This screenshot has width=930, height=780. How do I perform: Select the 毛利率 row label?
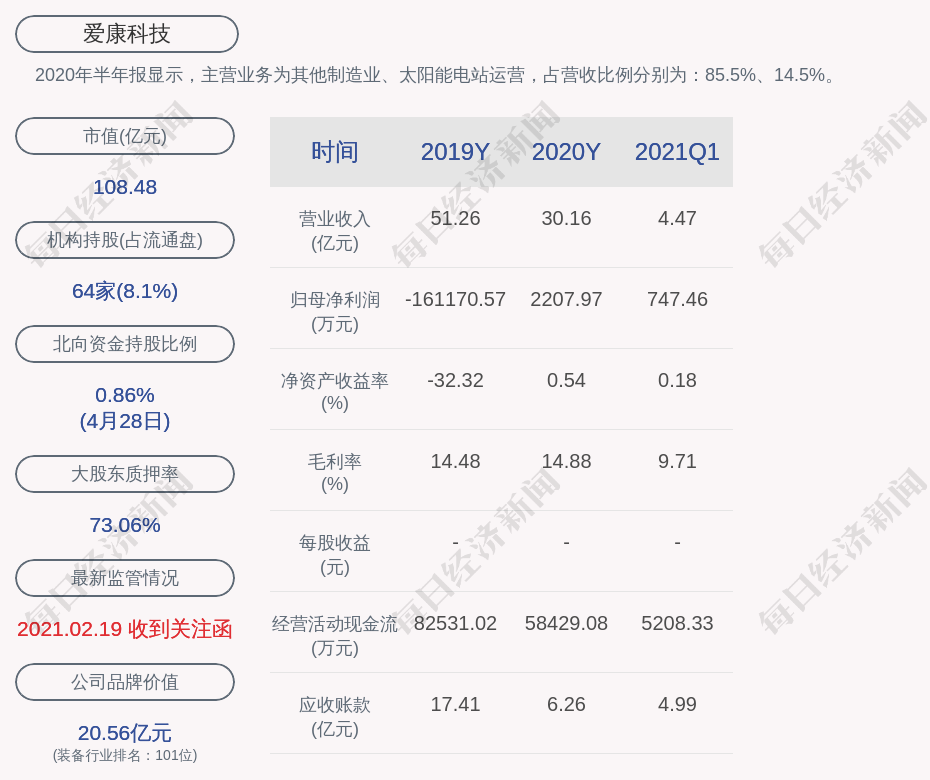tap(335, 473)
